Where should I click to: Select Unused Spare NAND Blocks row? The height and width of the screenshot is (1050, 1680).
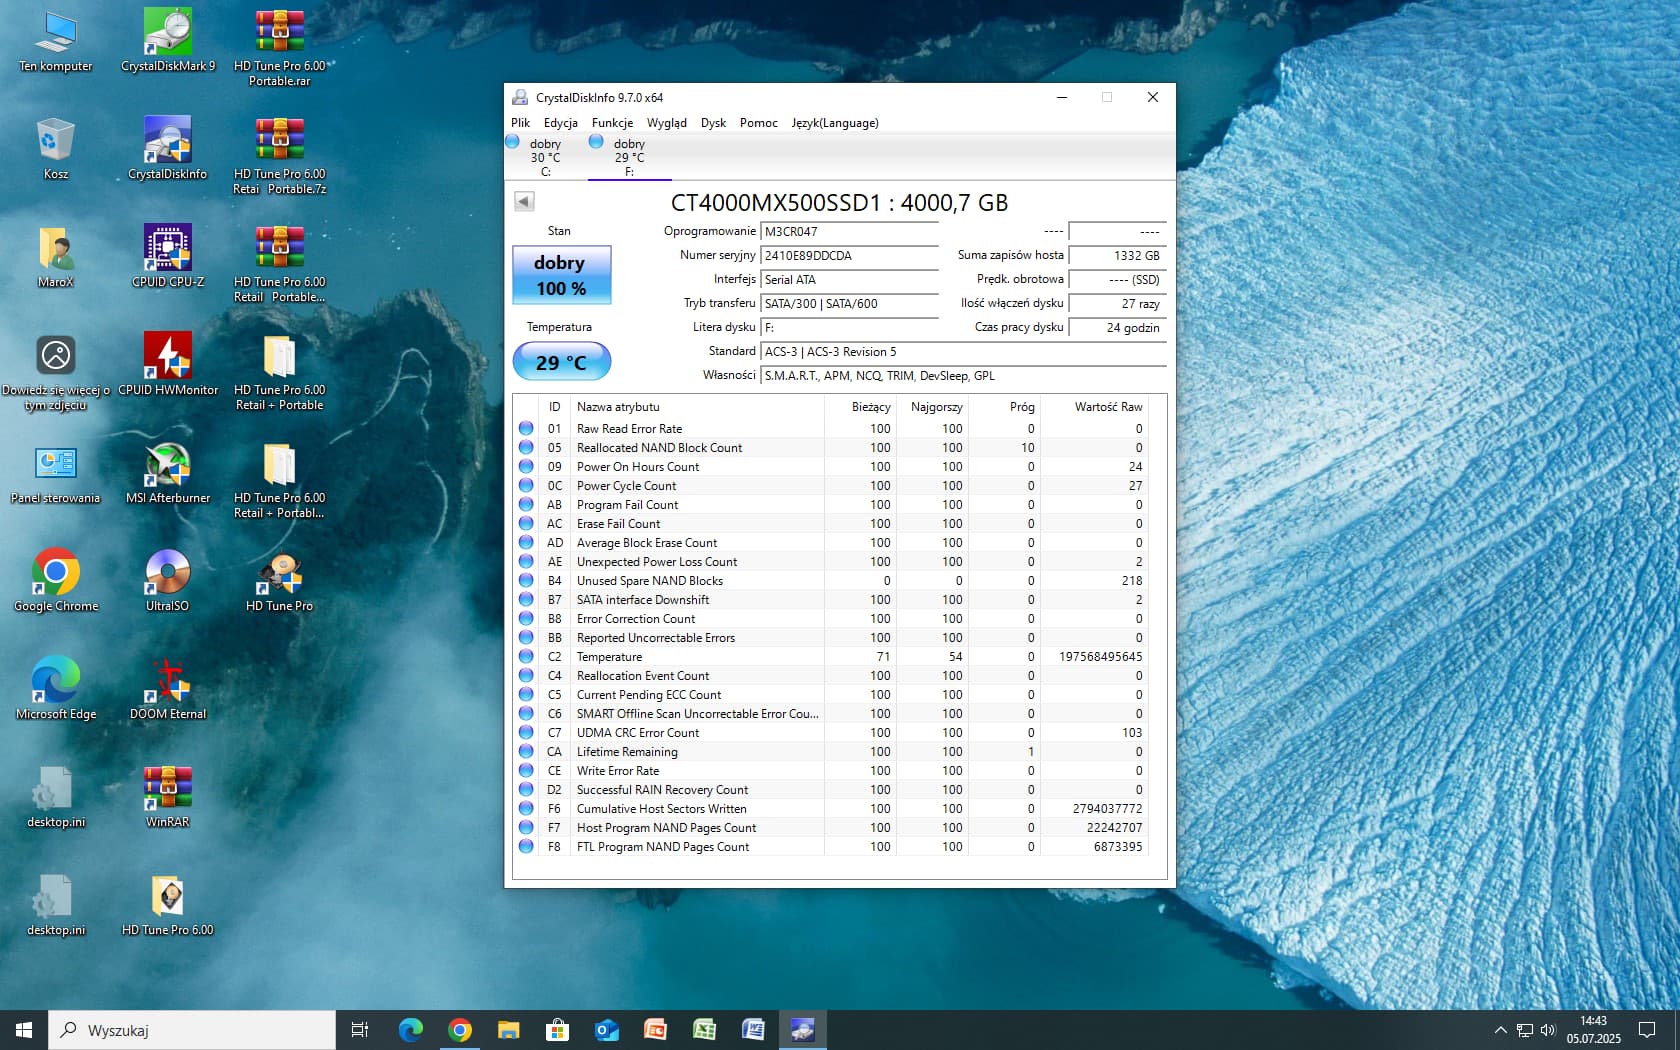[x=831, y=581]
